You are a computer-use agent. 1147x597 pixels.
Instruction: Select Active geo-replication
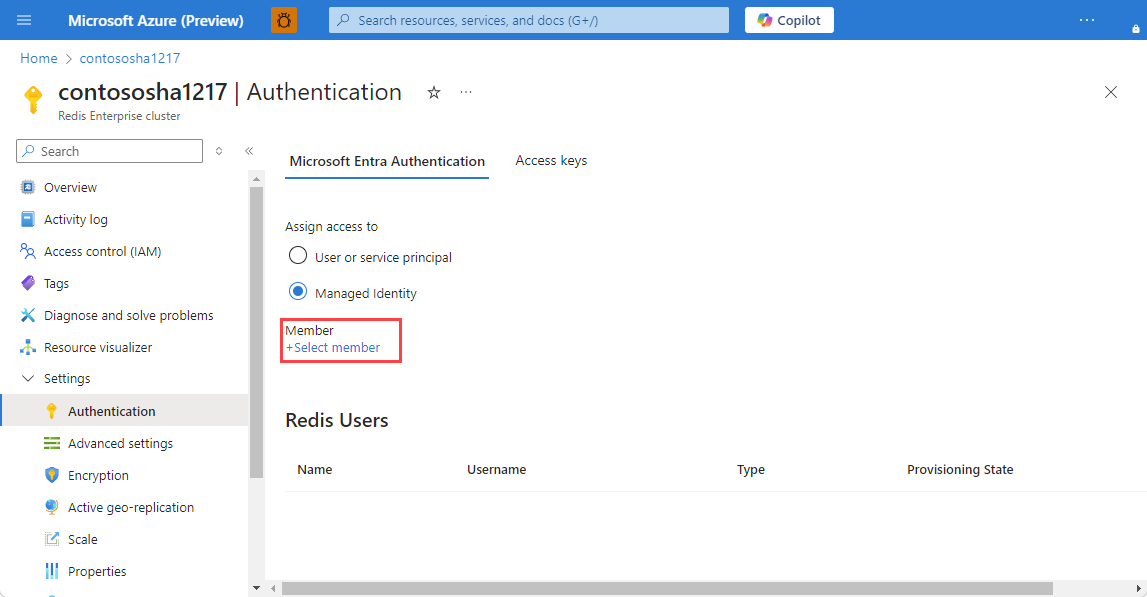[x=130, y=507]
